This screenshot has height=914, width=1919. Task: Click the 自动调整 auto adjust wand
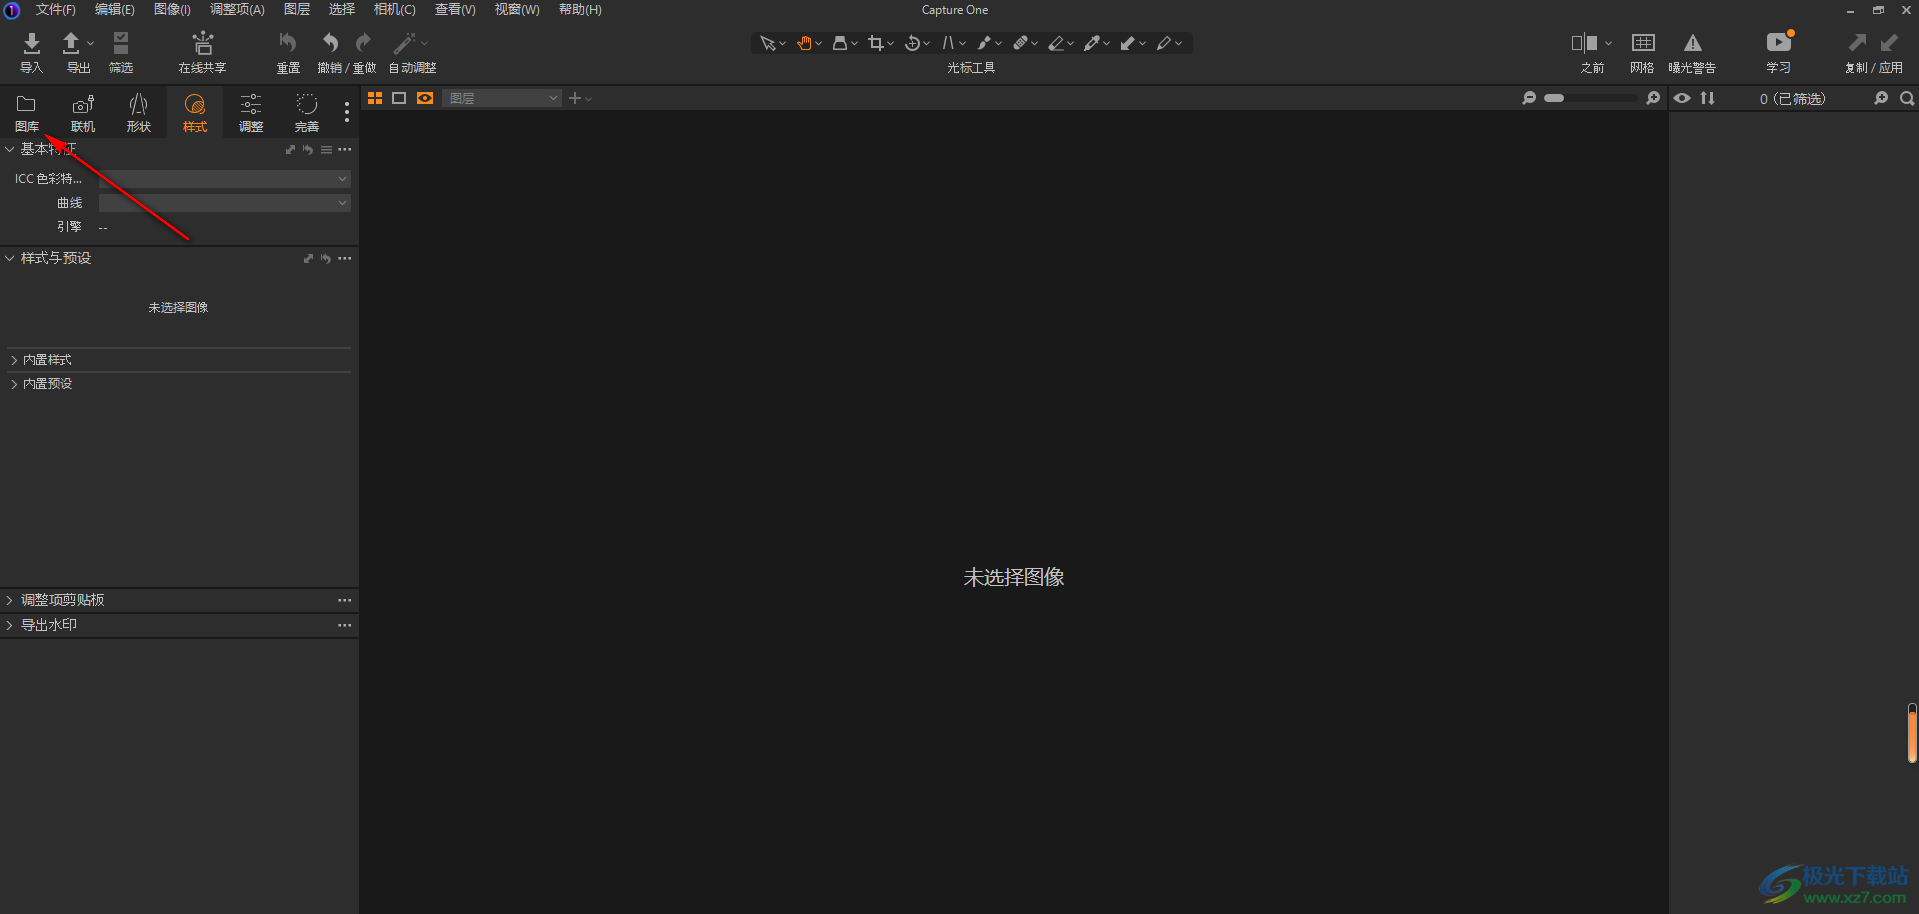(x=405, y=44)
